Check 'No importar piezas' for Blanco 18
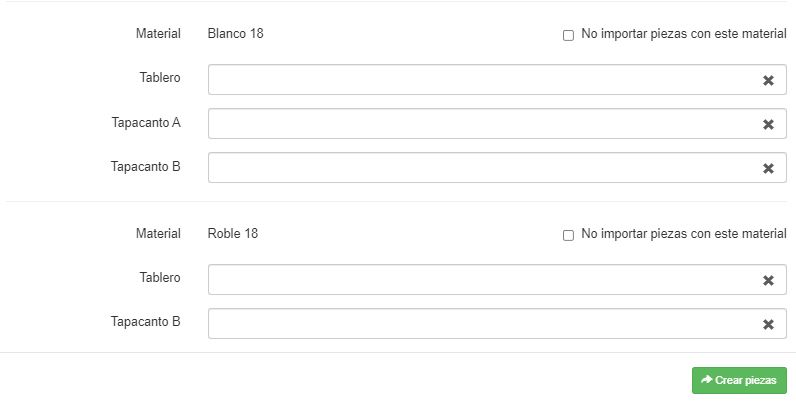796x406 pixels. tap(569, 35)
